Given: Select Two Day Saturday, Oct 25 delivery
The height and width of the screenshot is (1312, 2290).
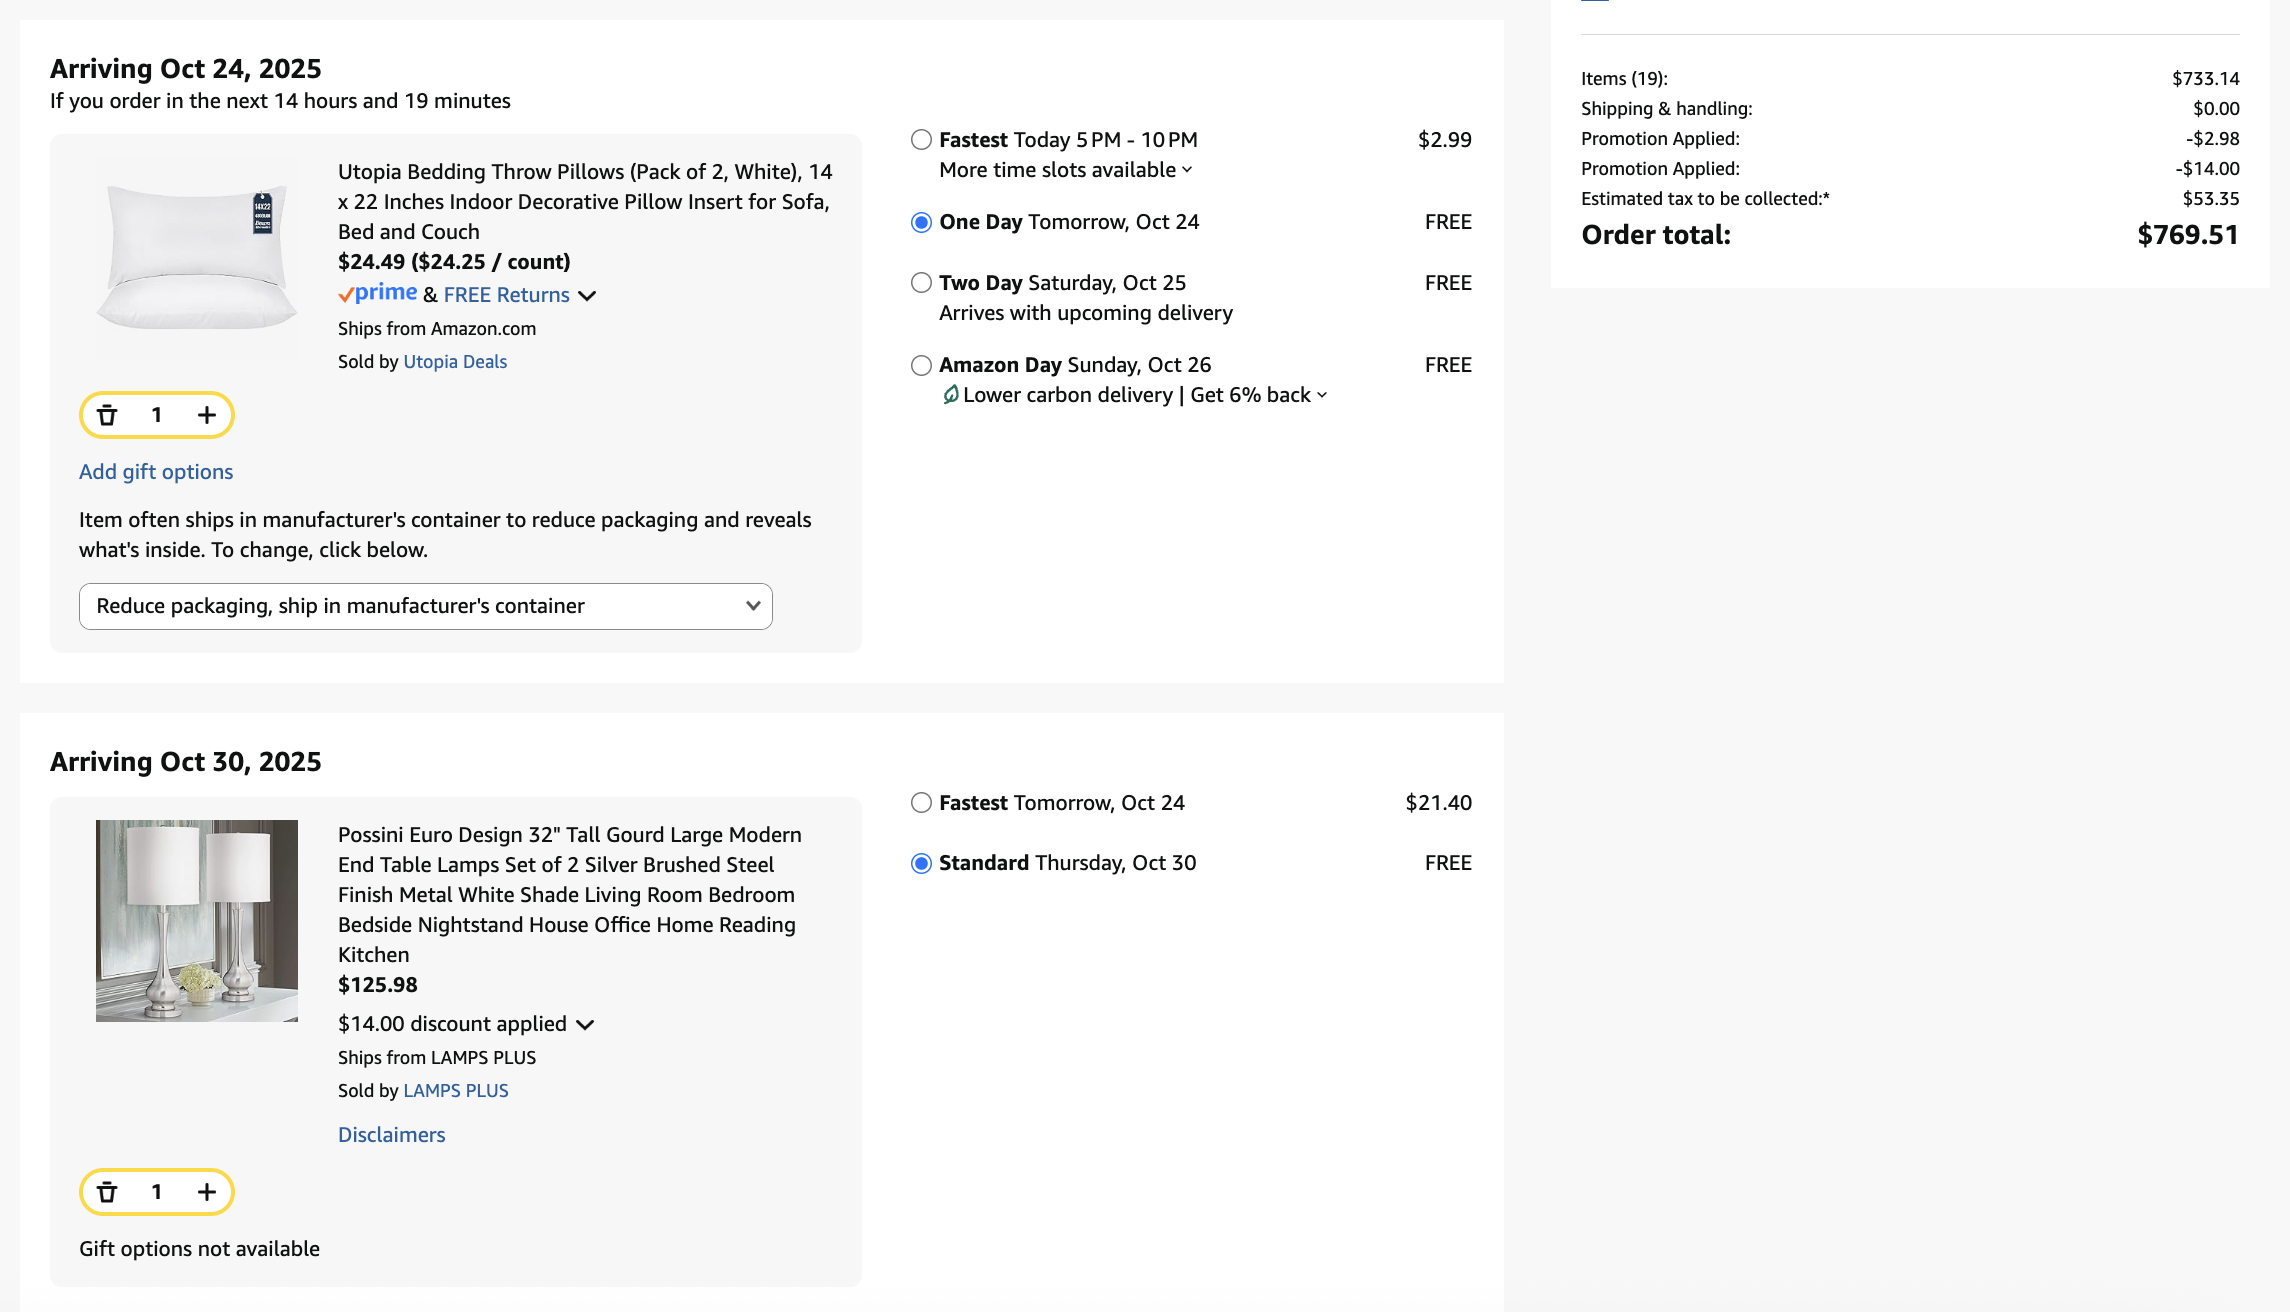Looking at the screenshot, I should (921, 283).
